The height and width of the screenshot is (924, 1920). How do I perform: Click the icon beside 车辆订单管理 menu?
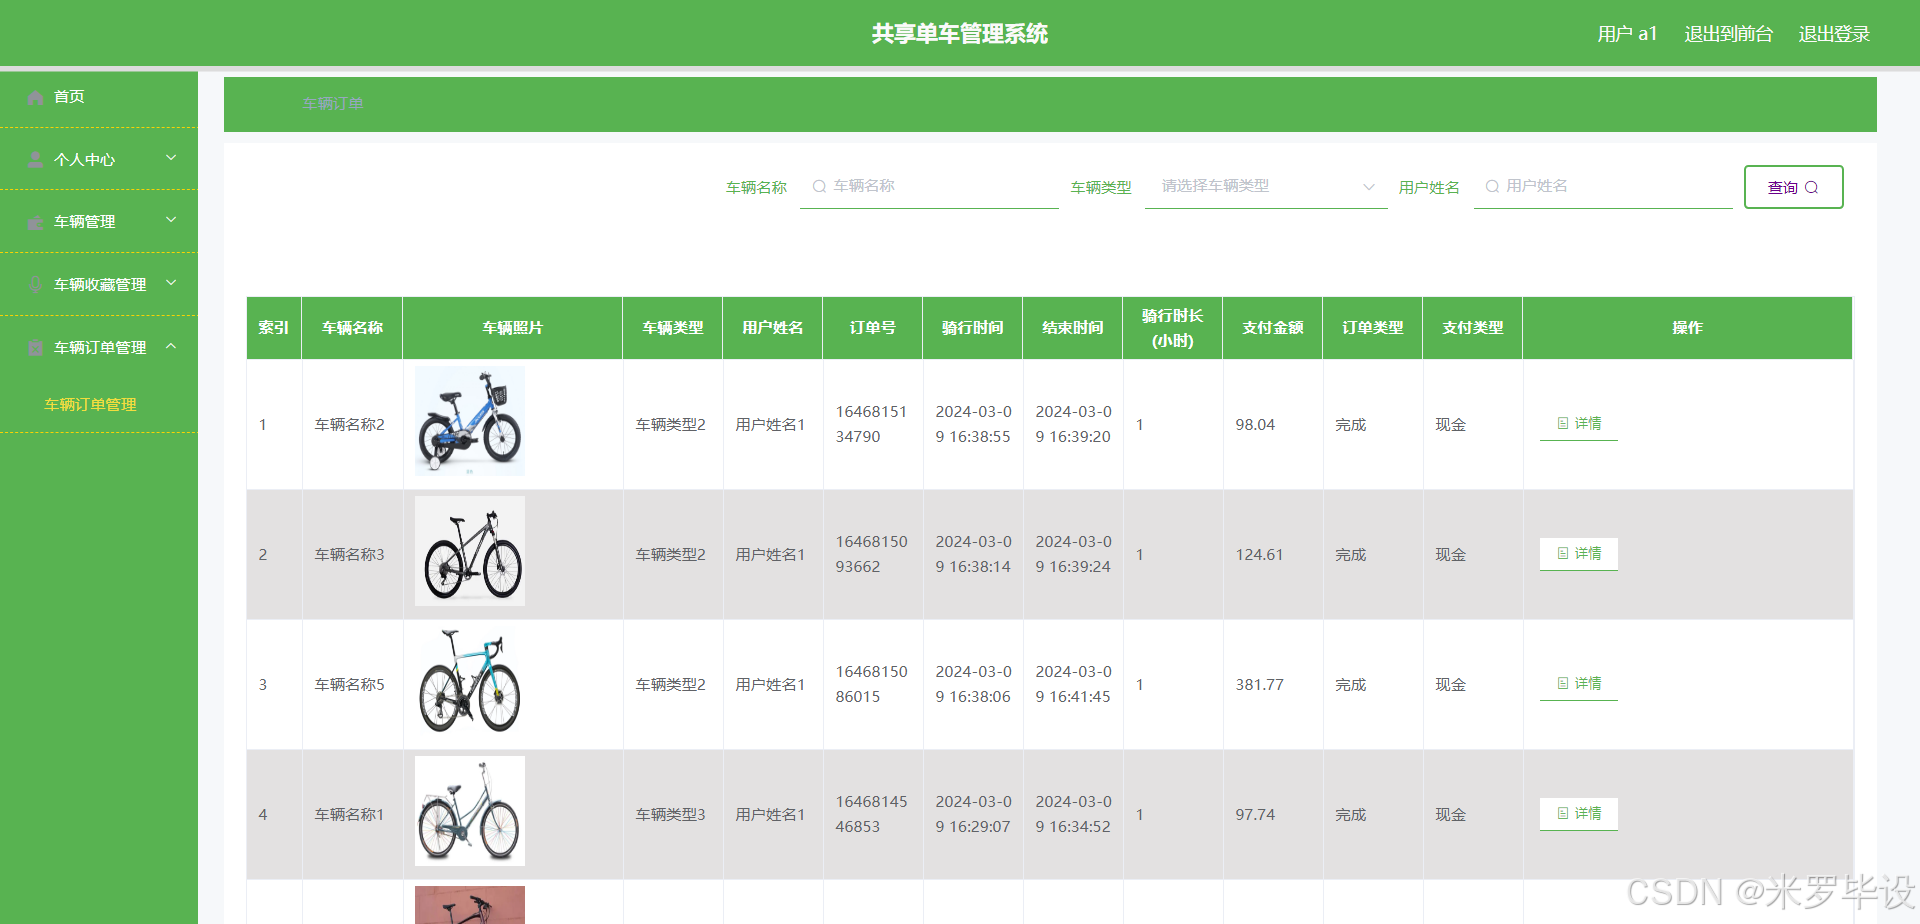pos(35,348)
